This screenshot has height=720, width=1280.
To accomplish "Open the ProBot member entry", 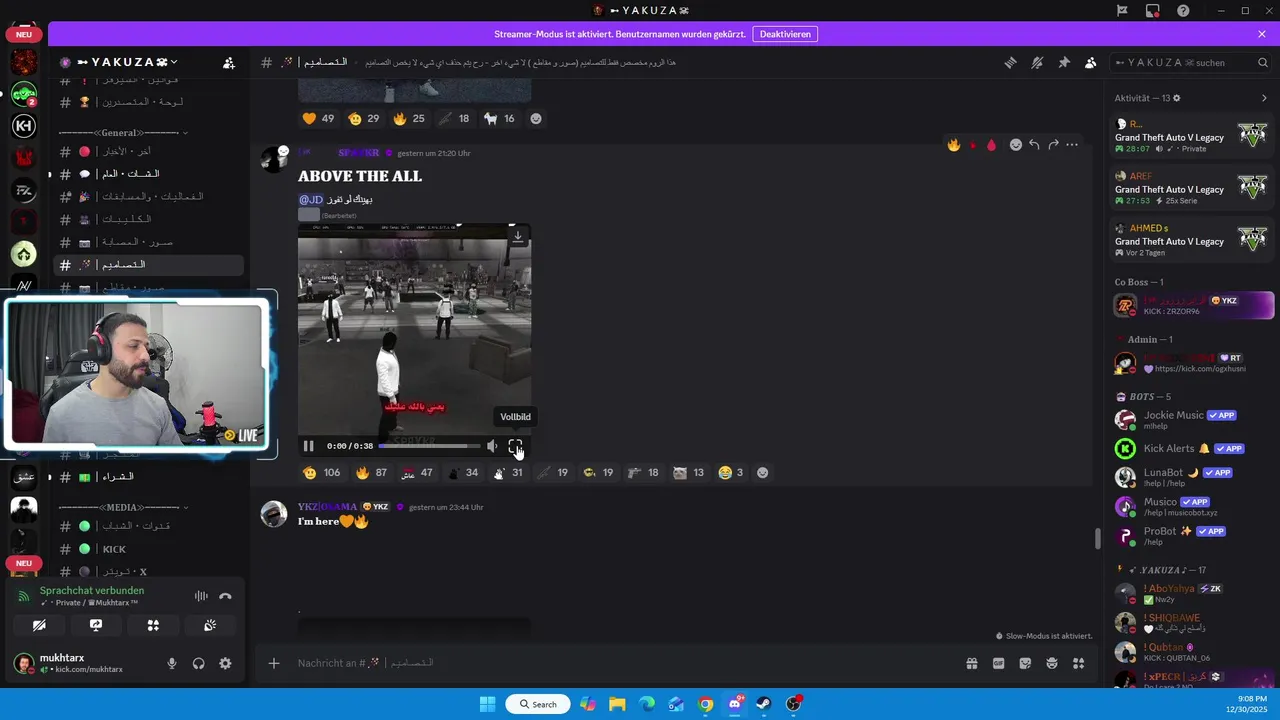I will [1192, 536].
